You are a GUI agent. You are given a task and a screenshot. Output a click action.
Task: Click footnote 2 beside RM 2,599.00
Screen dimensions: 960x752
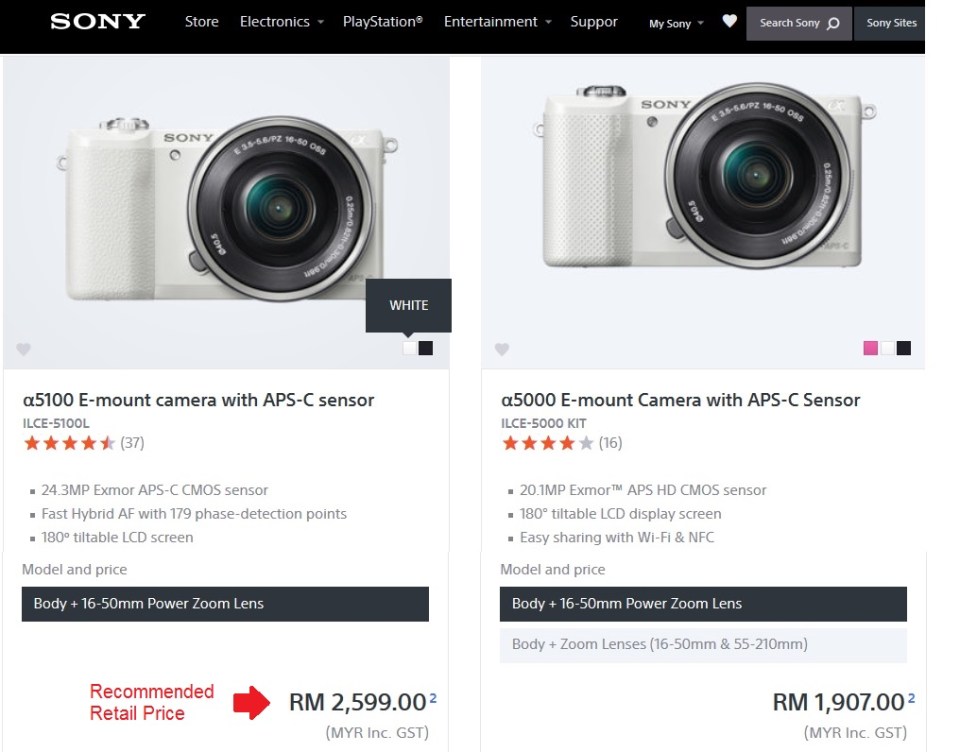433,697
